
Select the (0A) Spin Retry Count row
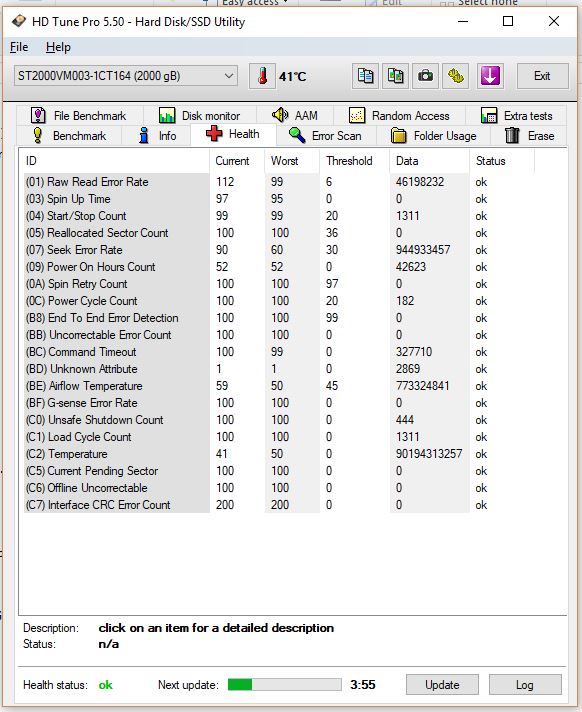(x=279, y=284)
